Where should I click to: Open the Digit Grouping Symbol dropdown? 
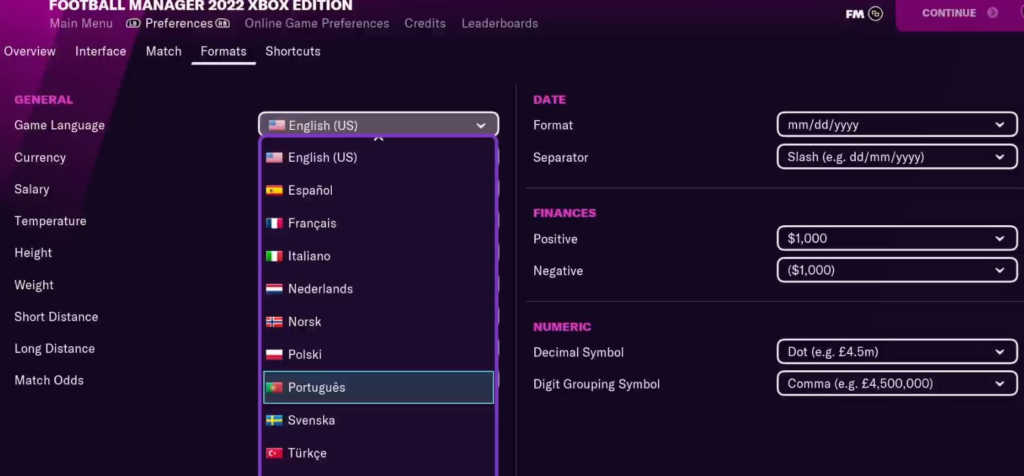tap(897, 383)
